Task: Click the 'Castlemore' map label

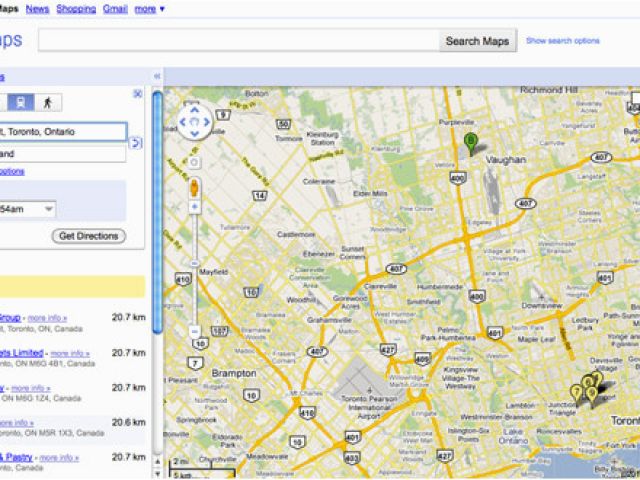Action: 296,234
